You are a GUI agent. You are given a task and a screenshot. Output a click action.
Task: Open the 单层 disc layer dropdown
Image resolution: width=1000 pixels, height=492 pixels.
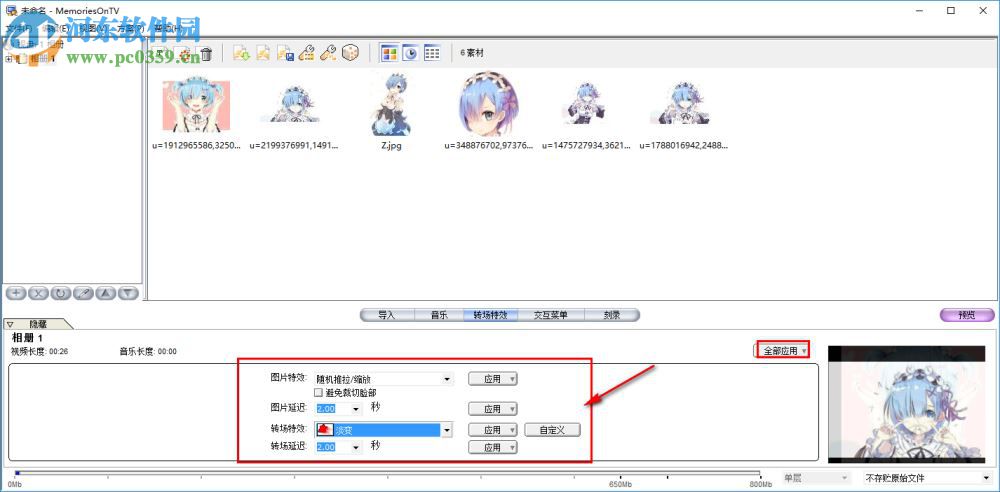coord(816,478)
